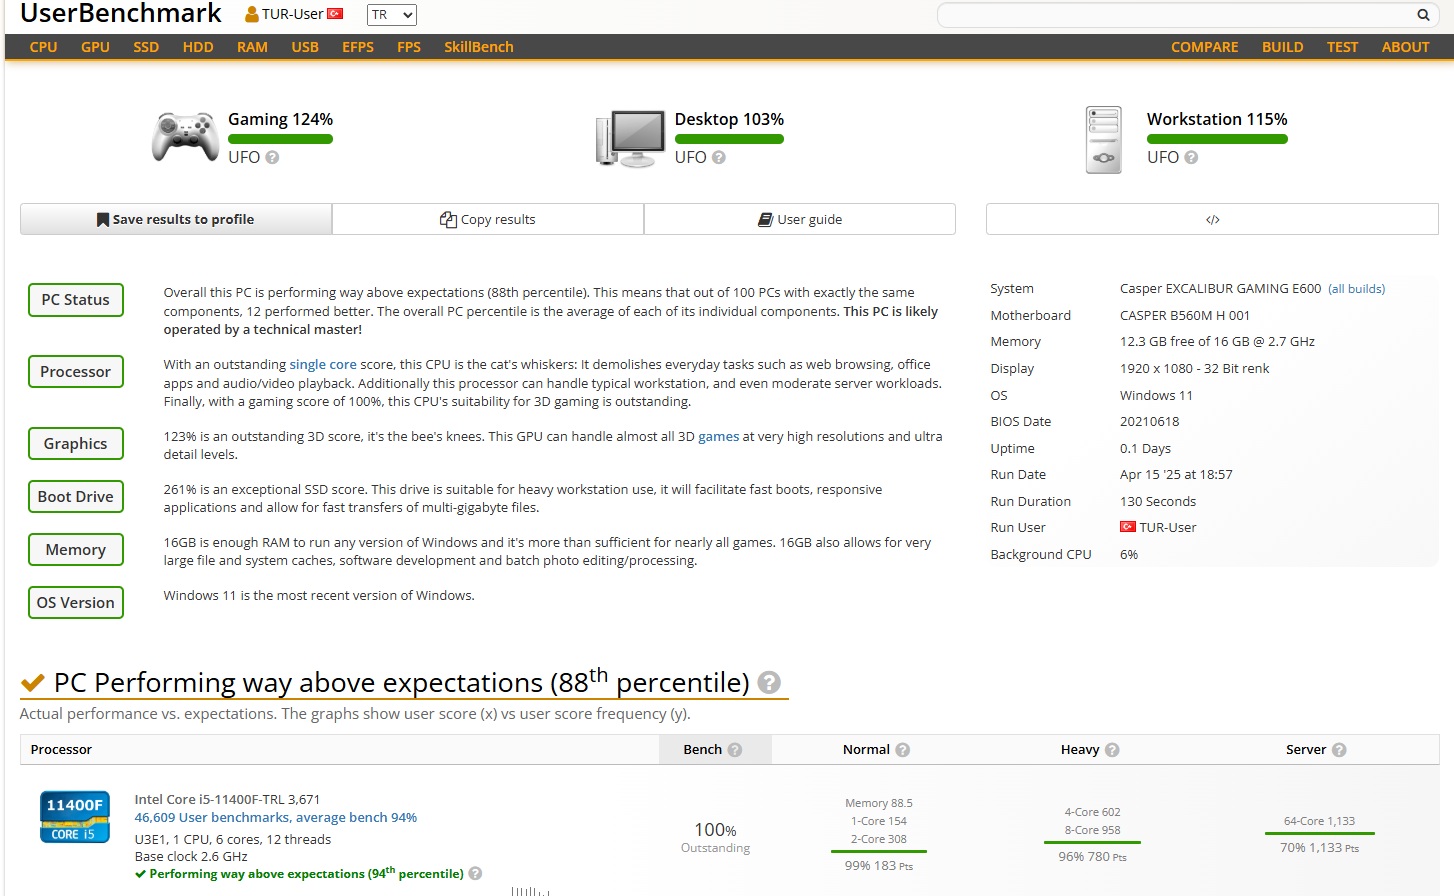Open the '(all builds)' link

tap(1356, 289)
